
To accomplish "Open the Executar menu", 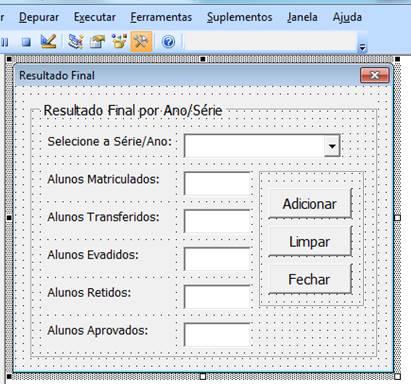I will [95, 17].
